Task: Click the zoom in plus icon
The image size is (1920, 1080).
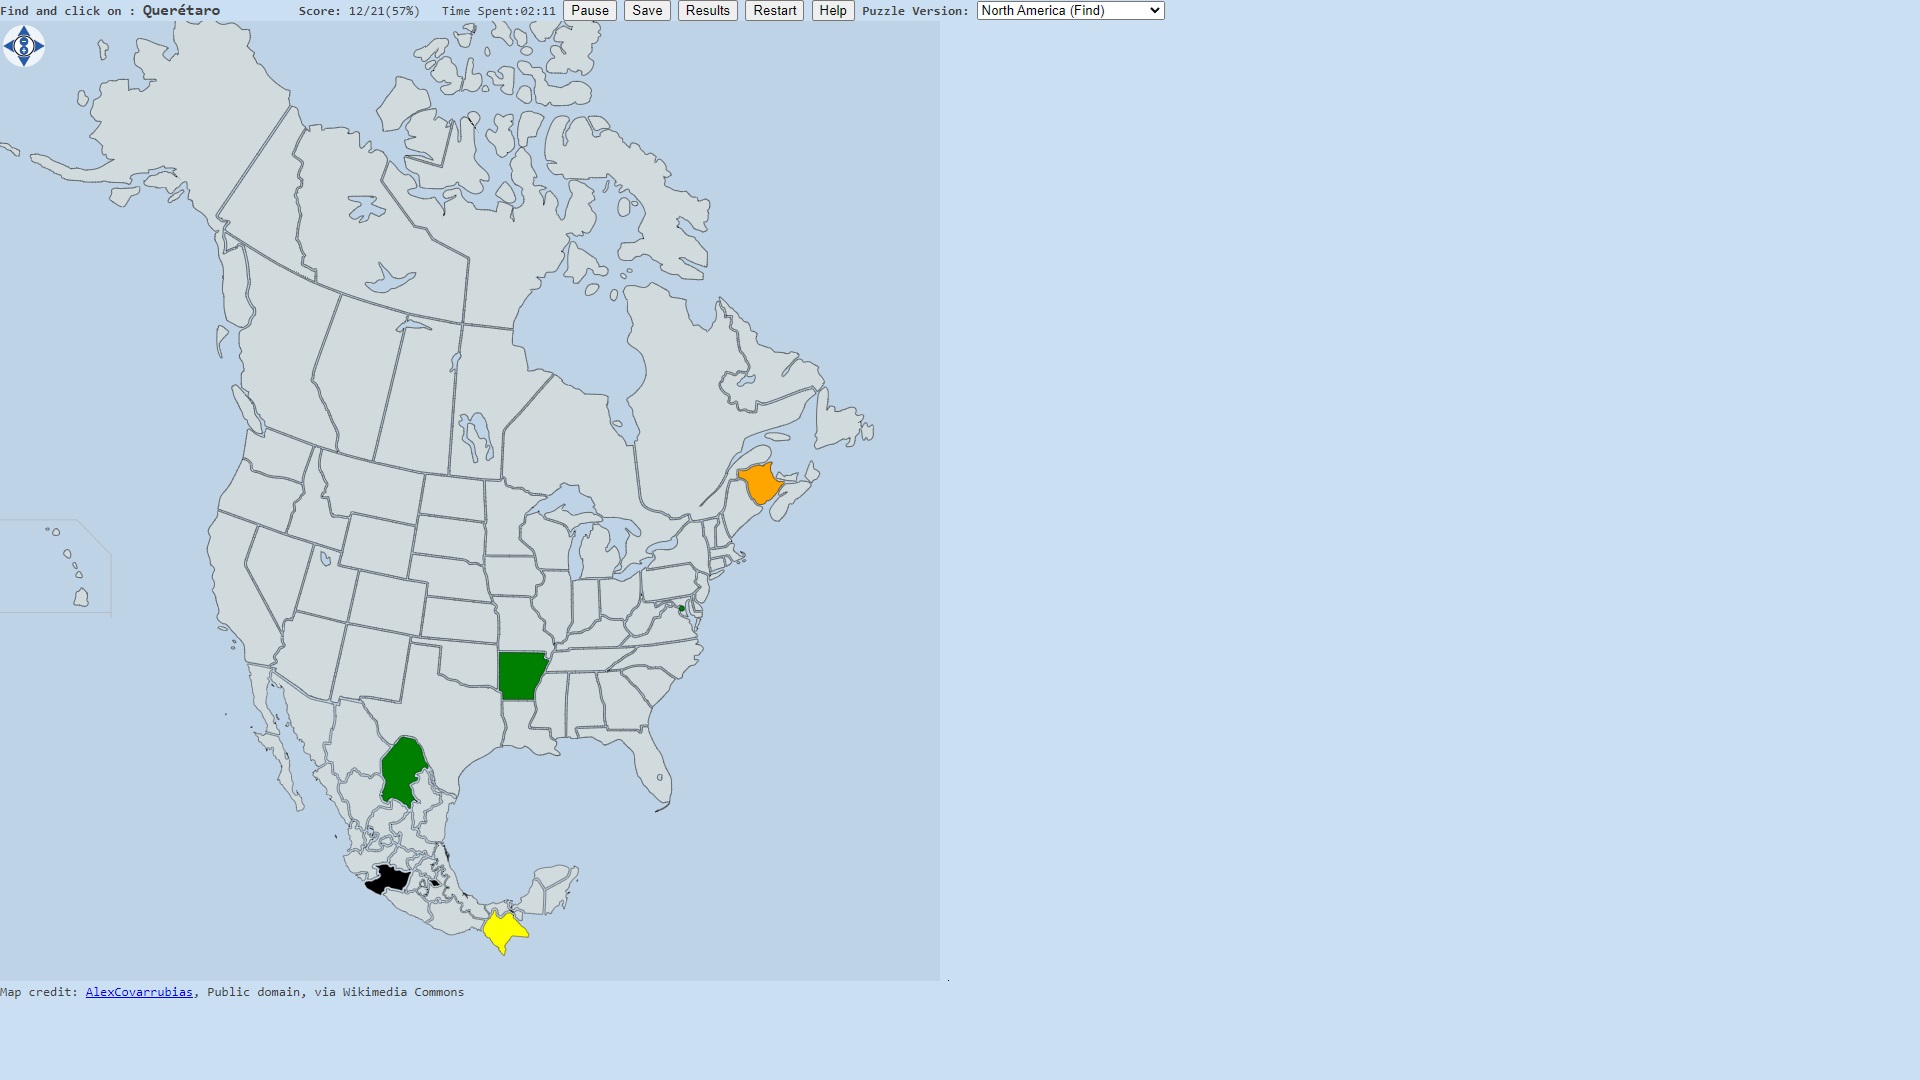Action: 24,50
